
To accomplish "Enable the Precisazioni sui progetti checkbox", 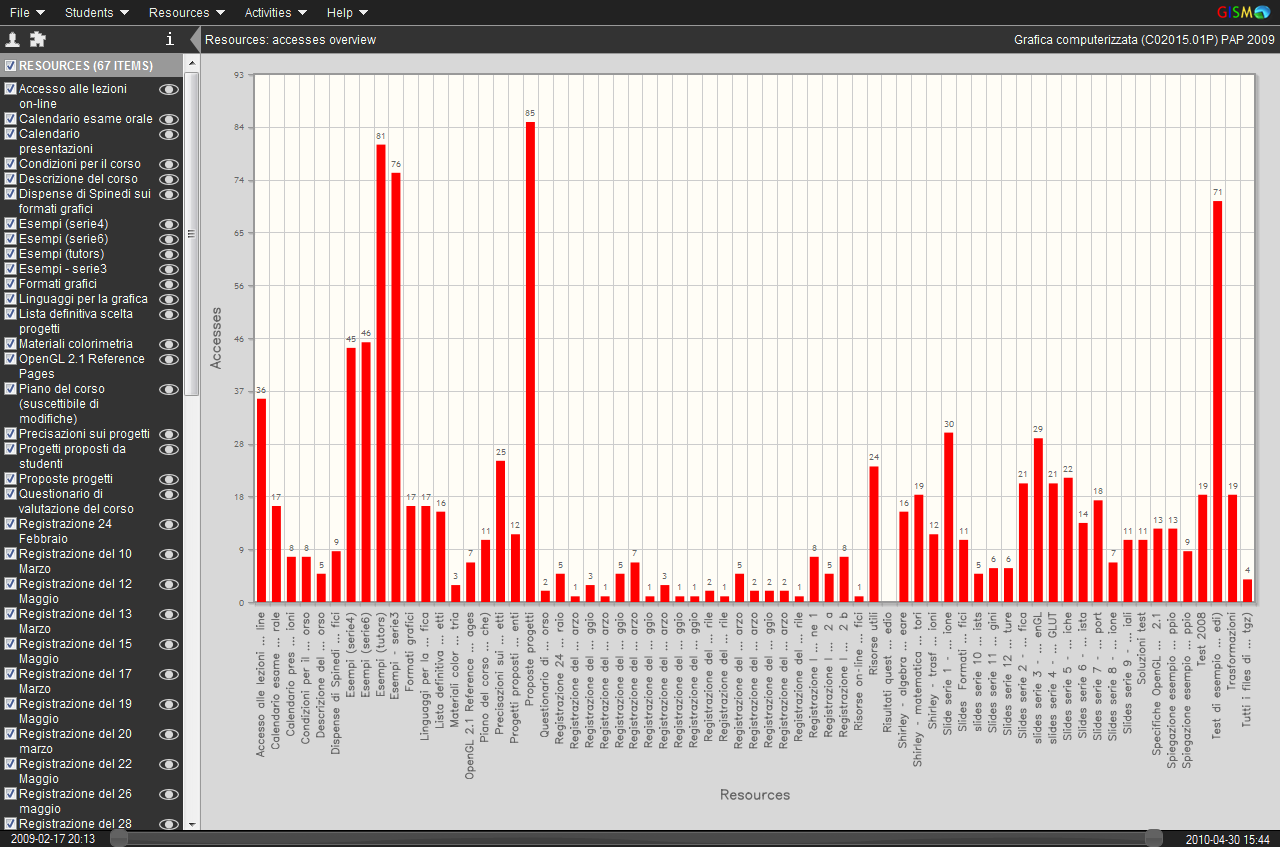I will coord(9,433).
